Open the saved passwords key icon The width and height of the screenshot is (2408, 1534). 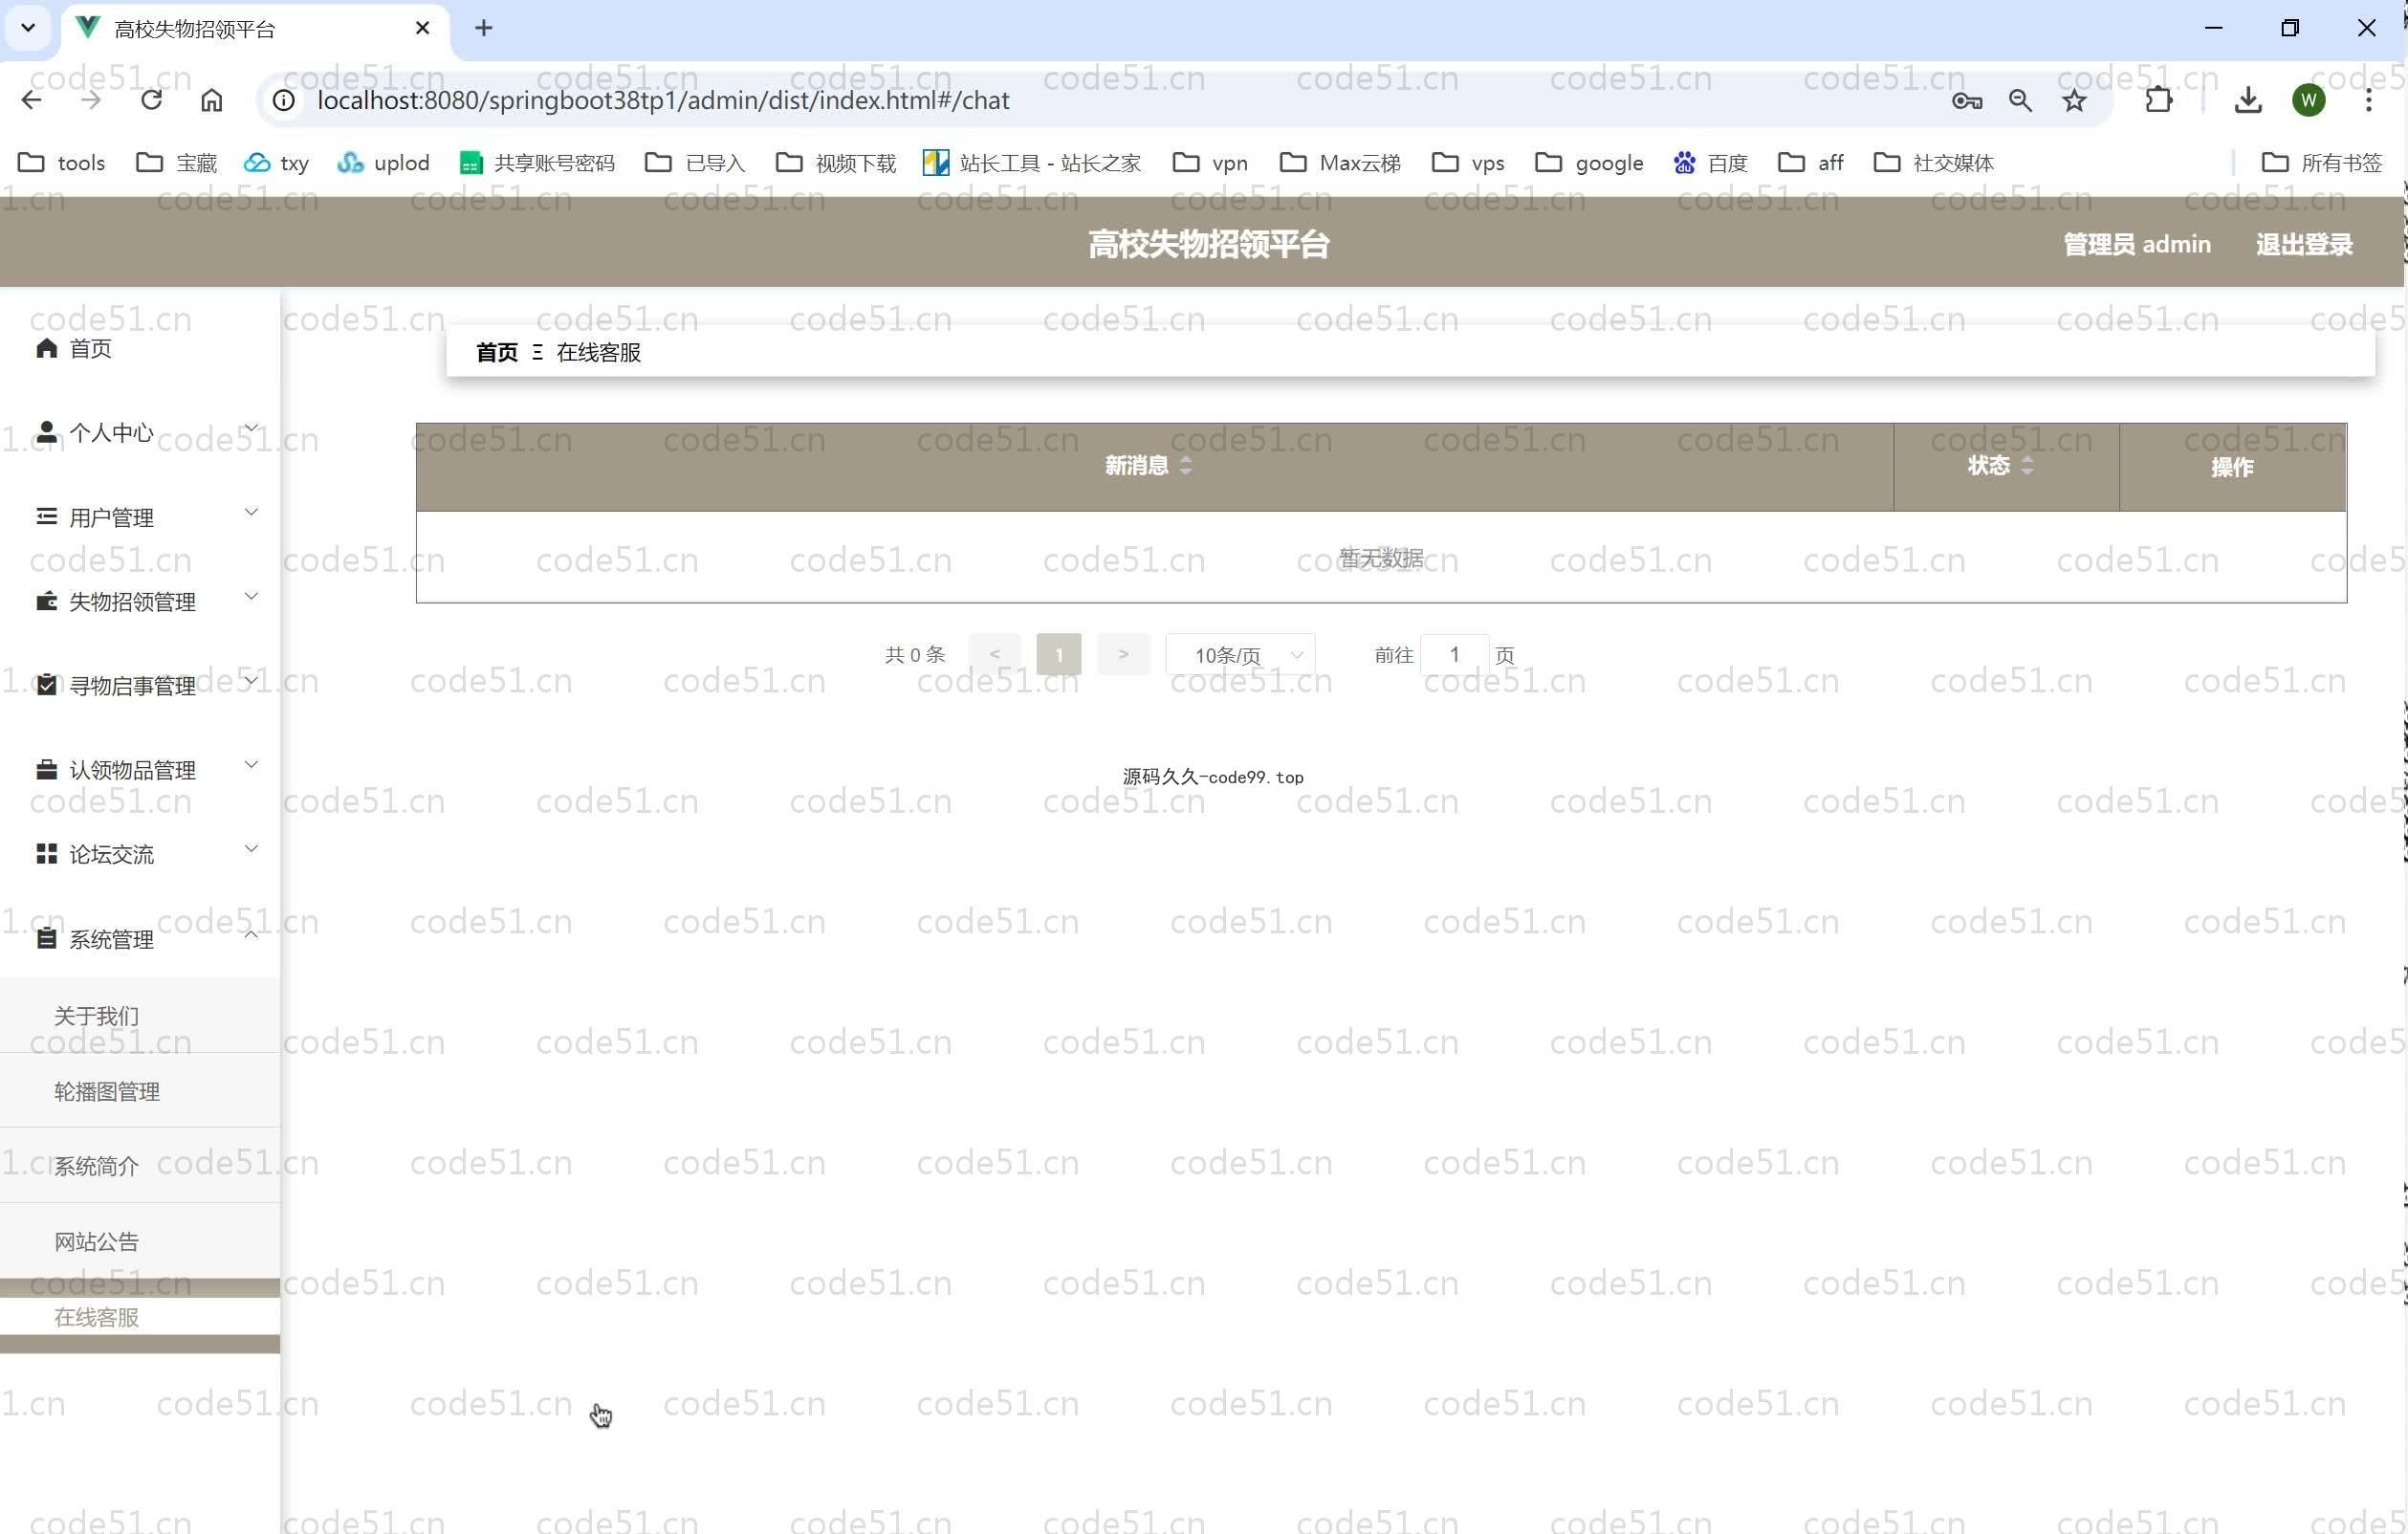[x=1966, y=100]
